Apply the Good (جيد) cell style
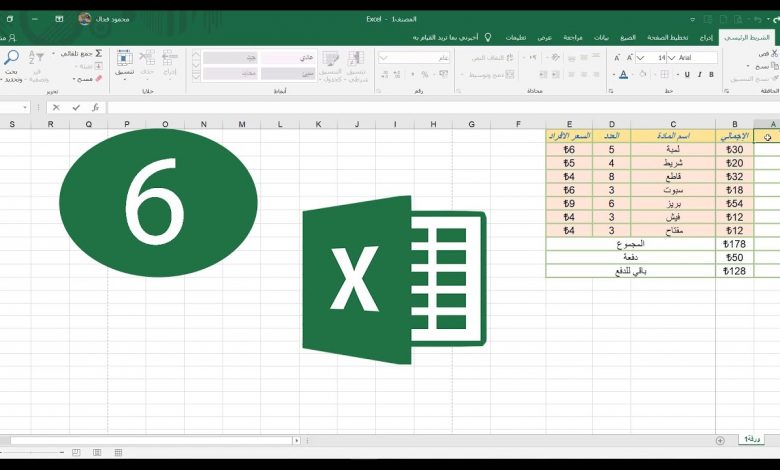This screenshot has width=780, height=470. coord(230,58)
